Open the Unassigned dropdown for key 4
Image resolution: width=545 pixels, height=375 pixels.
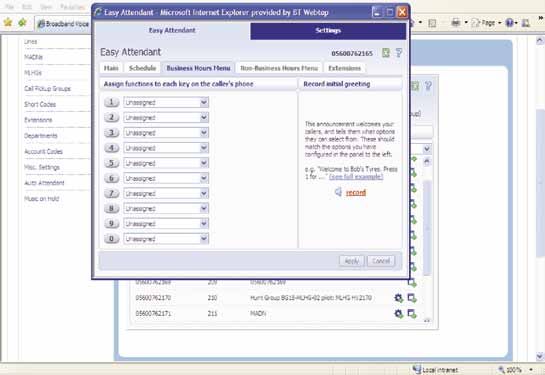pyautogui.click(x=166, y=148)
